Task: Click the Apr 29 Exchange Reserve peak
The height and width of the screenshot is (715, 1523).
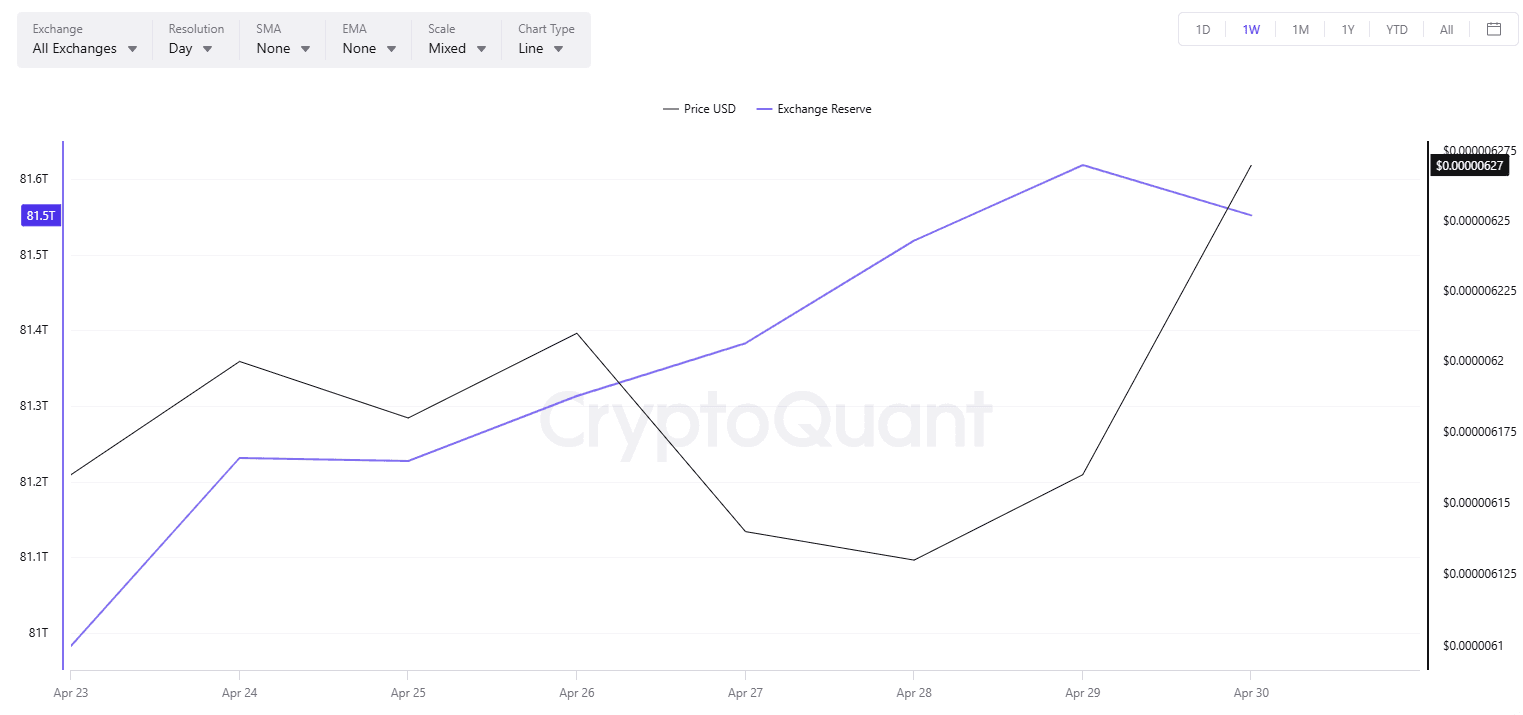Action: (1082, 165)
